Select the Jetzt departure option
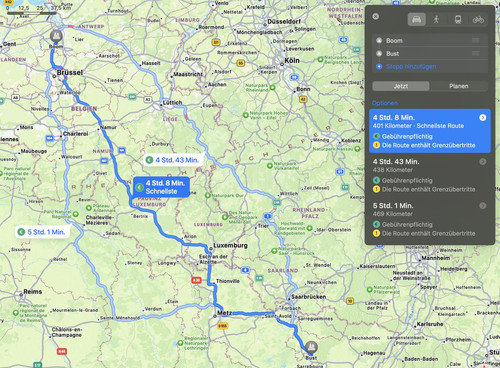500x368 pixels. pos(401,86)
